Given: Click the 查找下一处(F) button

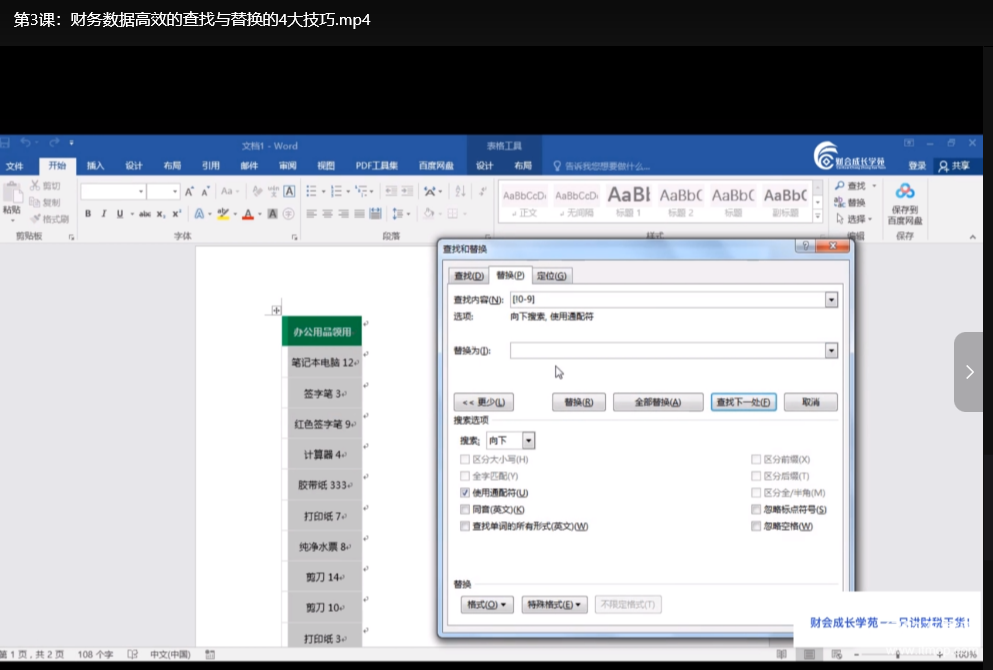Looking at the screenshot, I should (x=743, y=402).
